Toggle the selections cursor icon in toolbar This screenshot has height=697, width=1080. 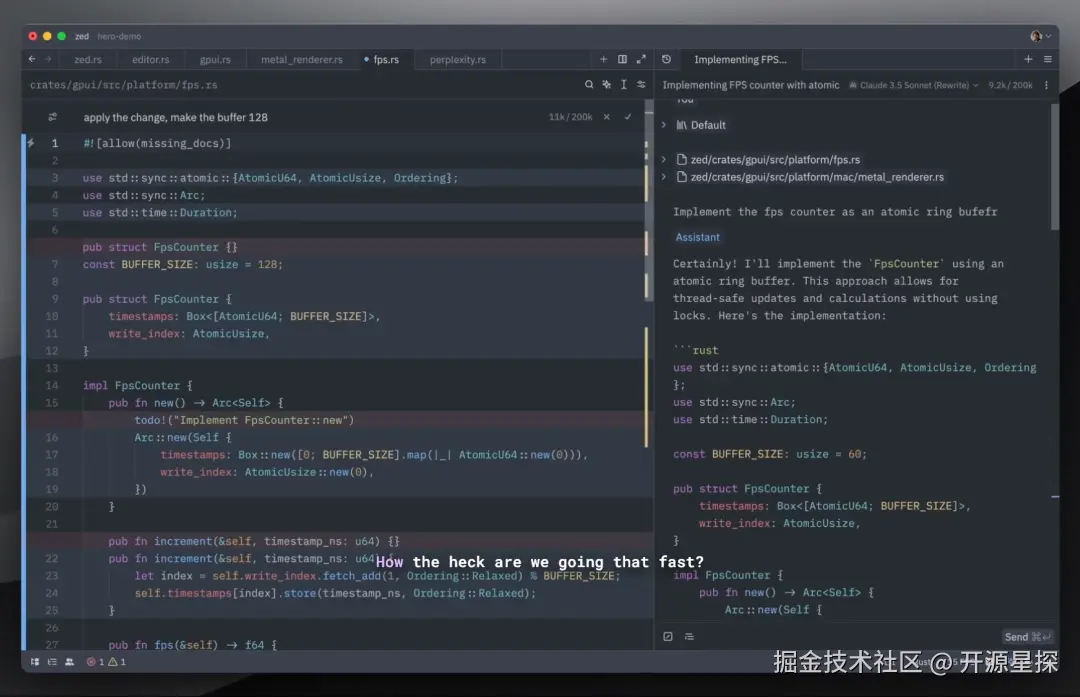coord(623,85)
